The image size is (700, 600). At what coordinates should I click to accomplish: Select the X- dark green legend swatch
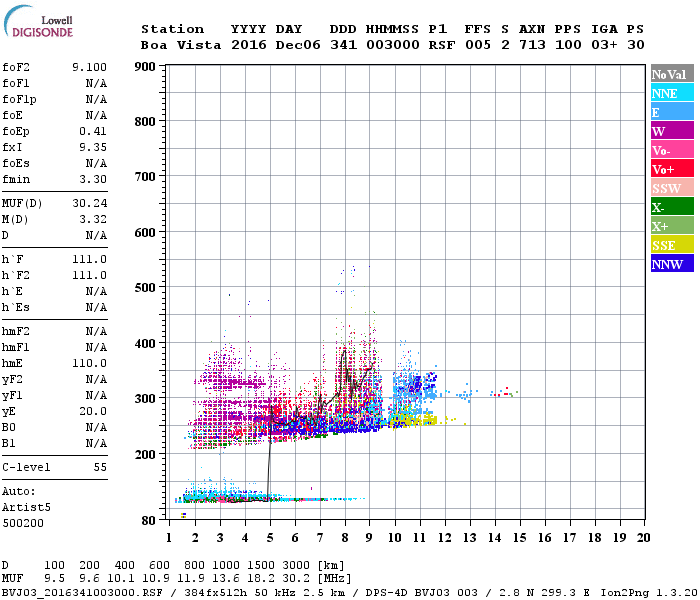coord(672,207)
